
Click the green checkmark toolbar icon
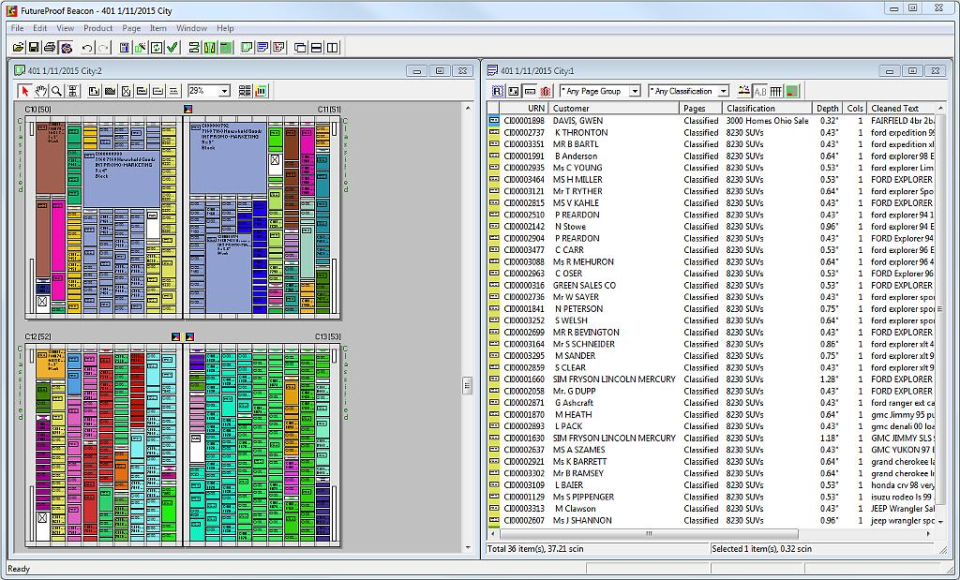[x=173, y=47]
